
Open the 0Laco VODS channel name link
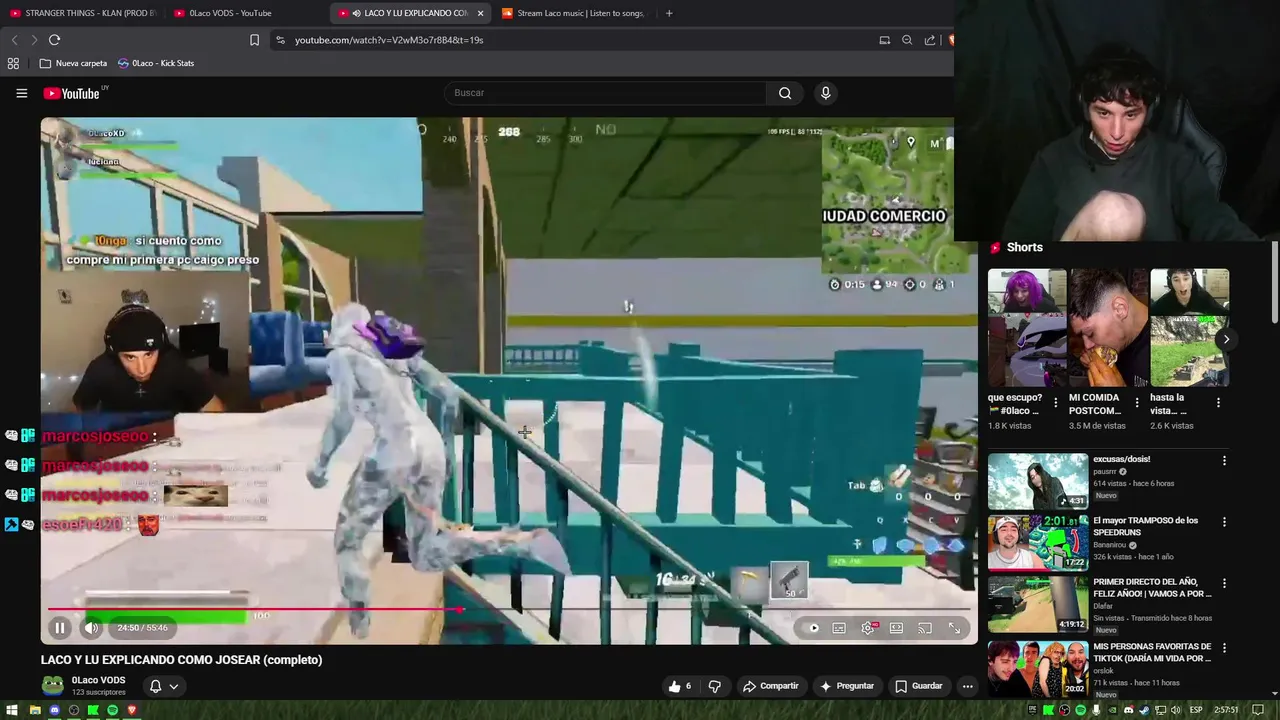[x=98, y=680]
